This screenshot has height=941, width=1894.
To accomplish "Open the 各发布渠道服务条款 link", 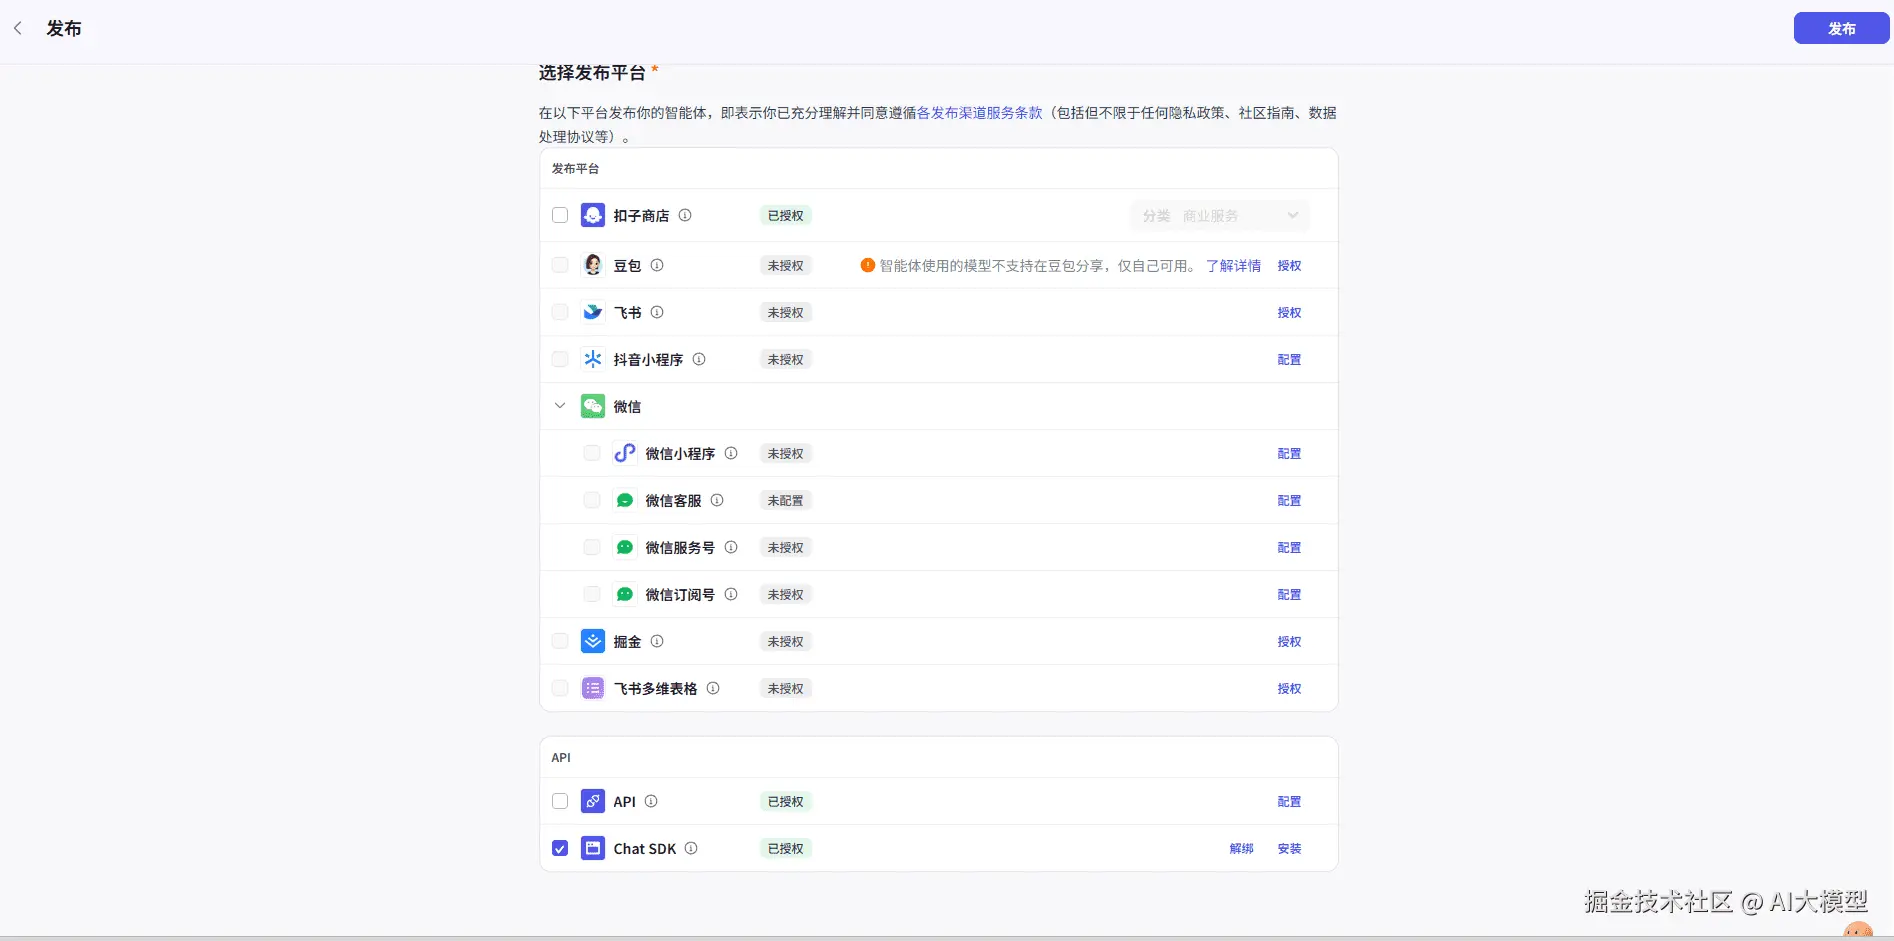I will point(980,113).
